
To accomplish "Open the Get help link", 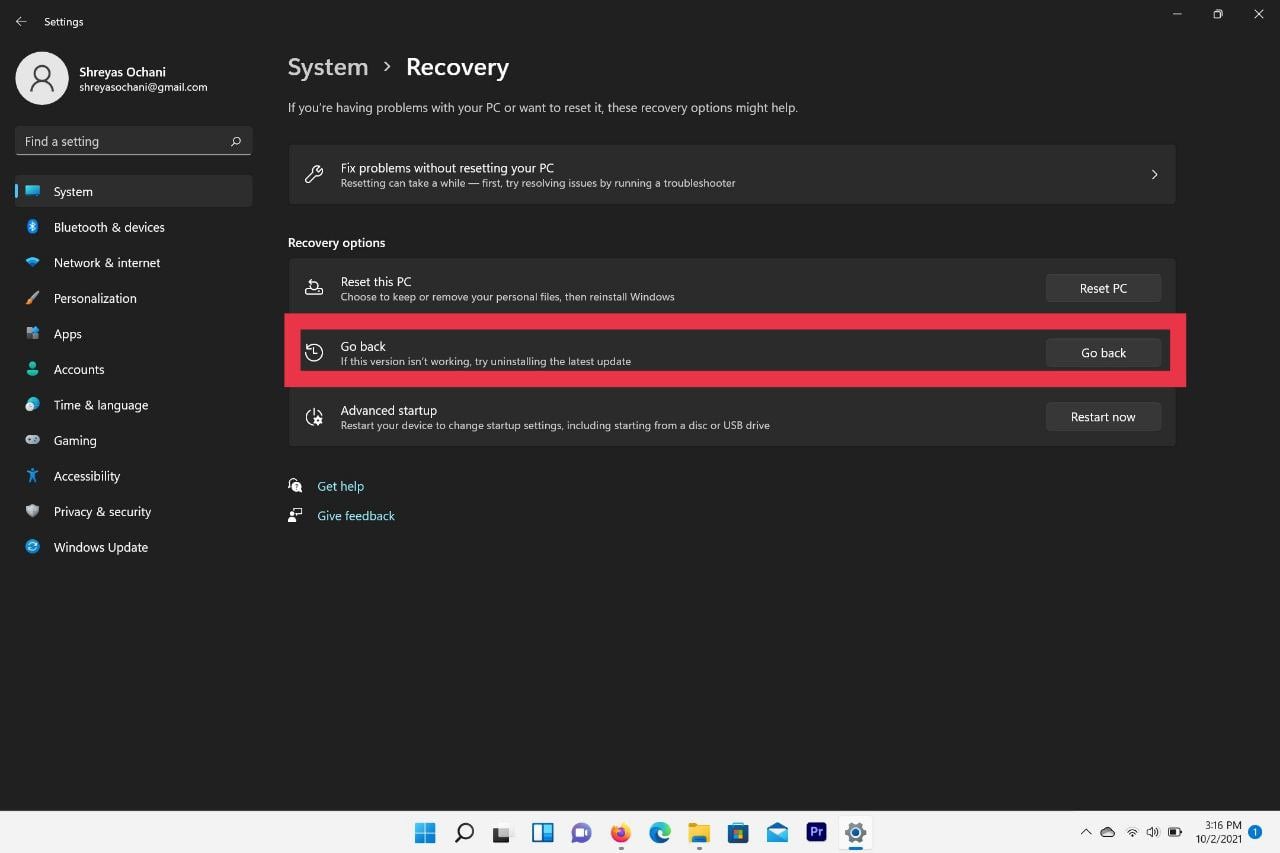I will click(x=340, y=486).
